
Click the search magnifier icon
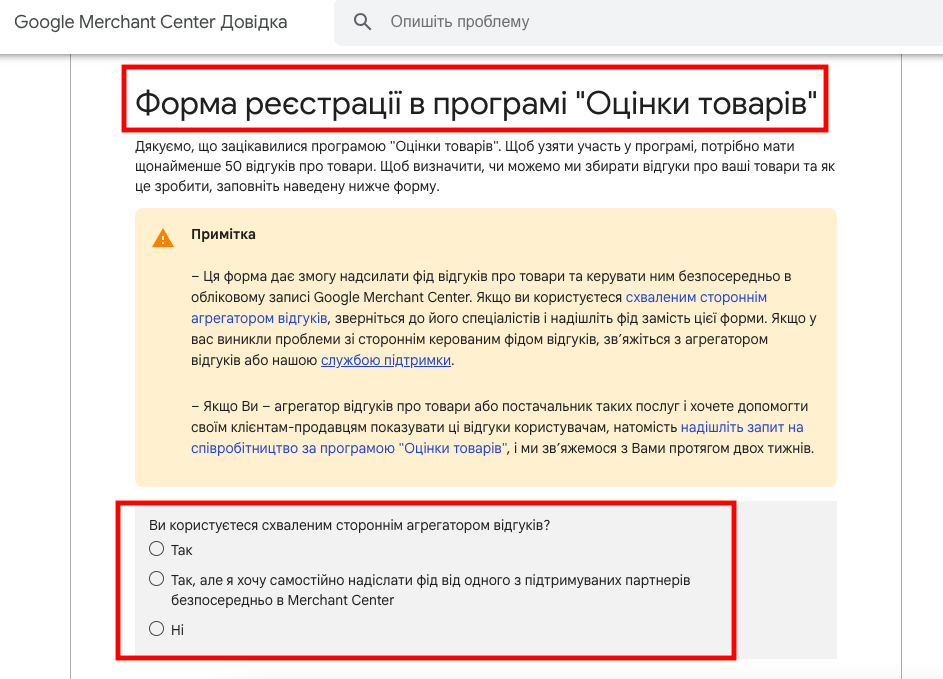[x=362, y=22]
